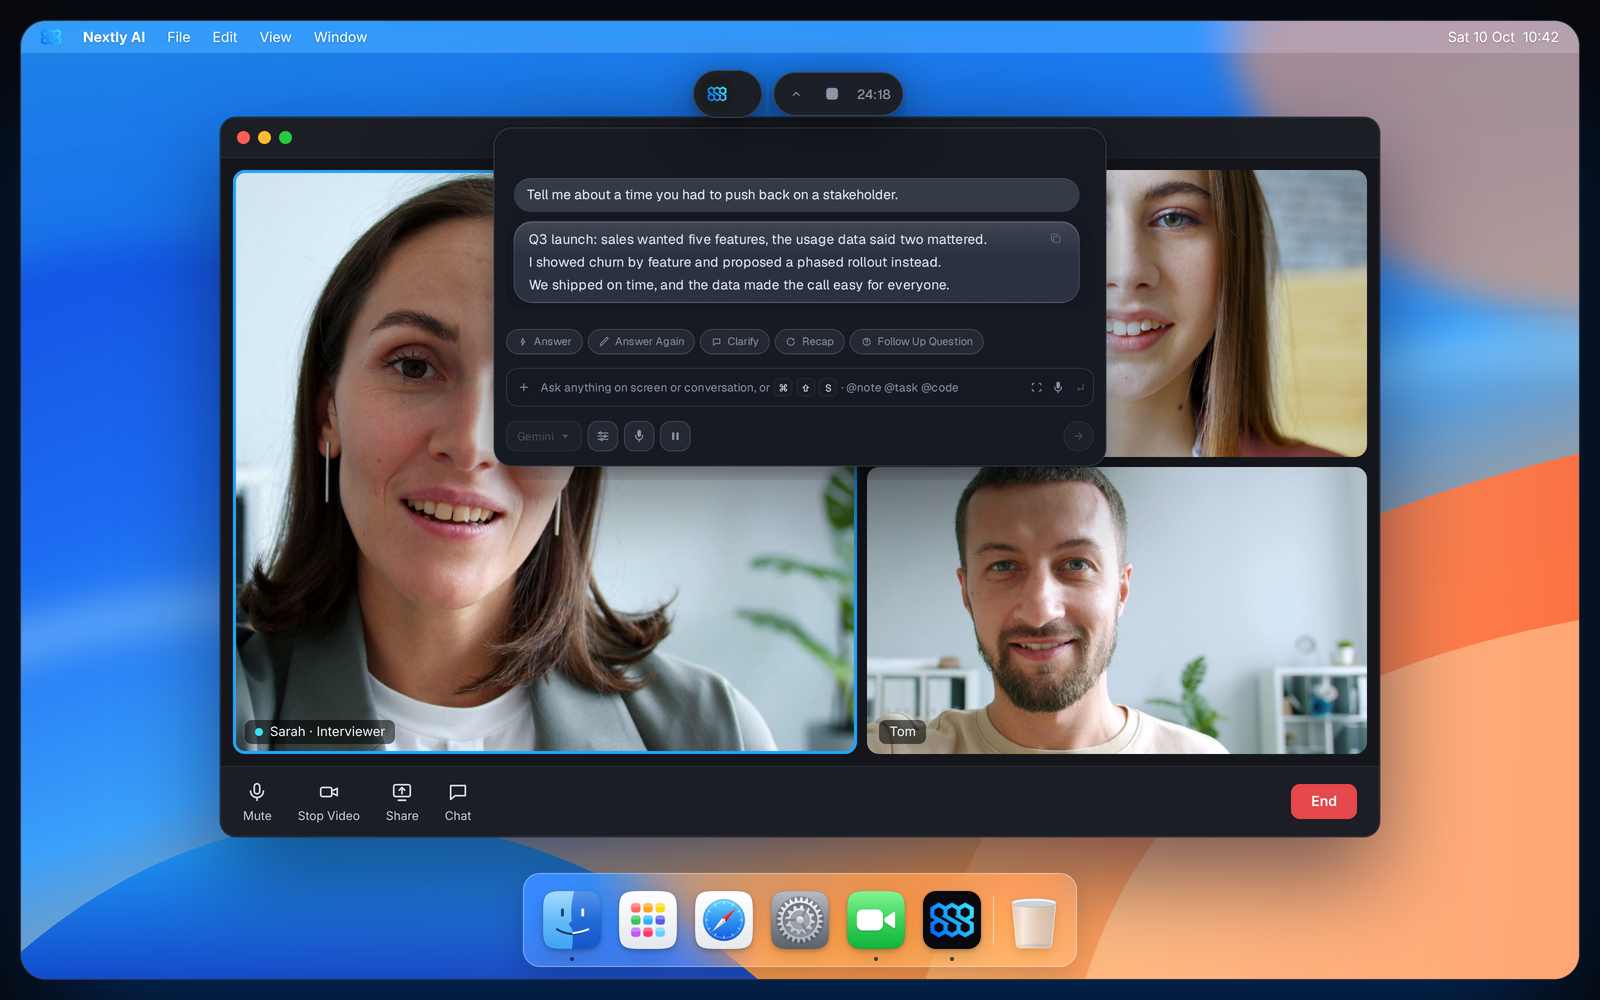Copy the suggested answer using the copy icon

[1055, 238]
